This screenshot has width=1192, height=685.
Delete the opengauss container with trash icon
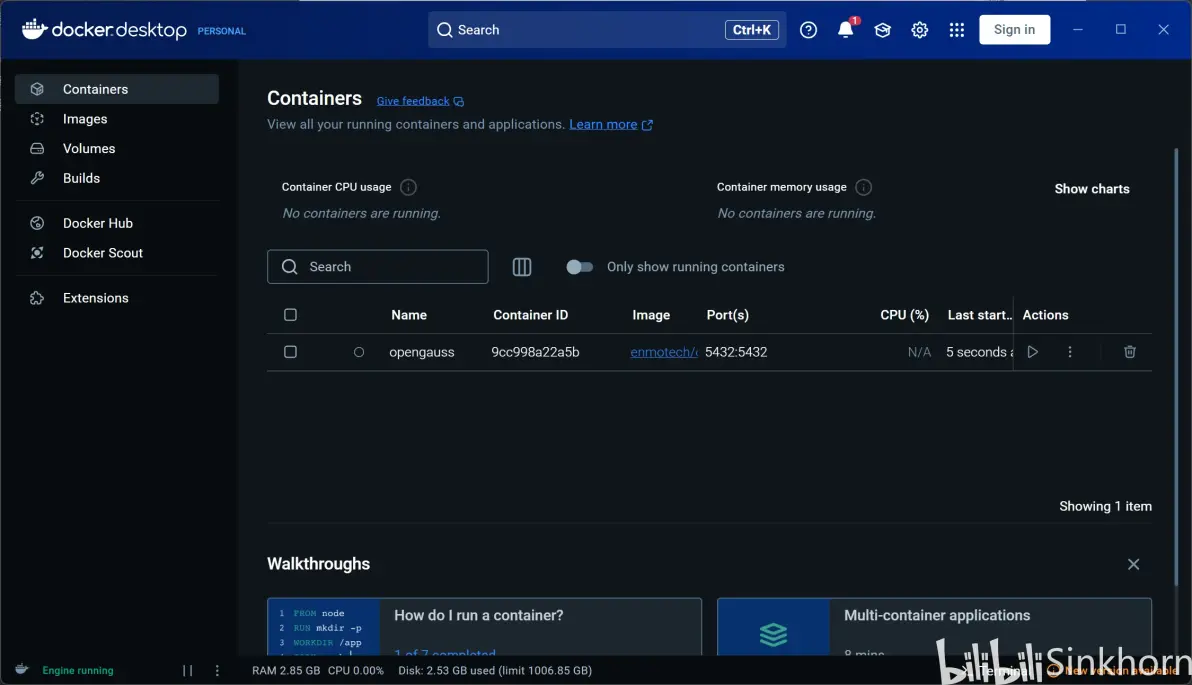click(1130, 352)
